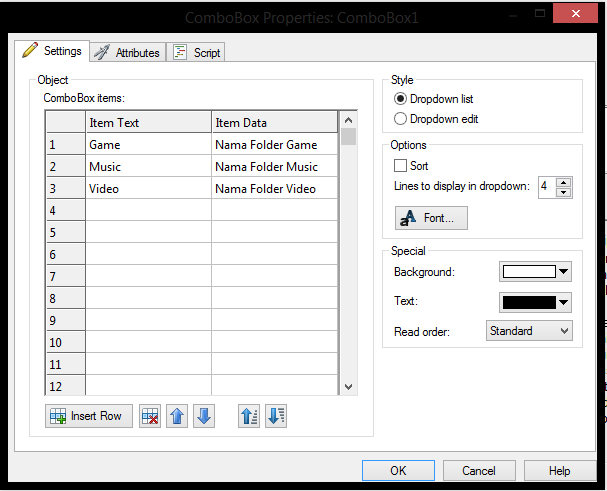The image size is (607, 491).
Task: Open the Font dialog button
Action: pyautogui.click(x=431, y=218)
